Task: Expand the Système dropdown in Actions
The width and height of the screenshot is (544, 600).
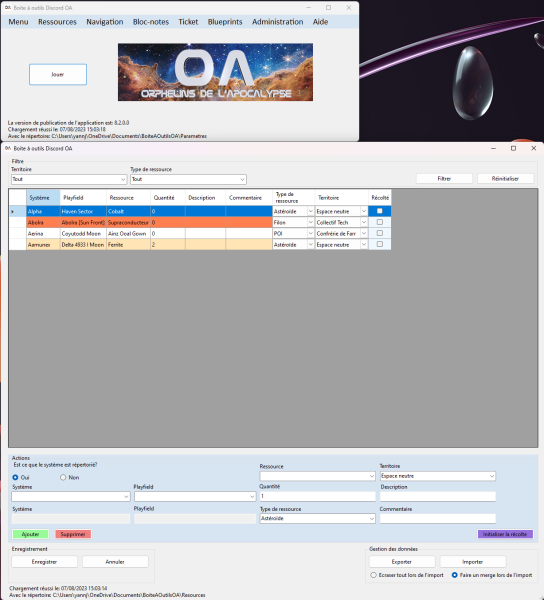Action: coord(126,497)
